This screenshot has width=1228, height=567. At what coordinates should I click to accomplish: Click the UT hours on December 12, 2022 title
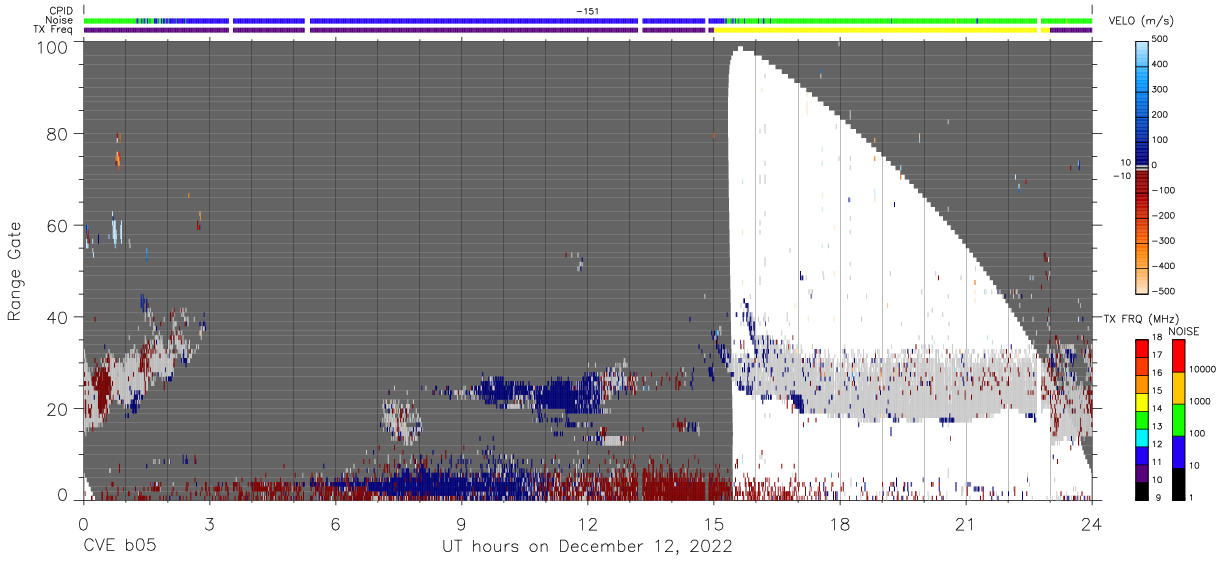587,547
